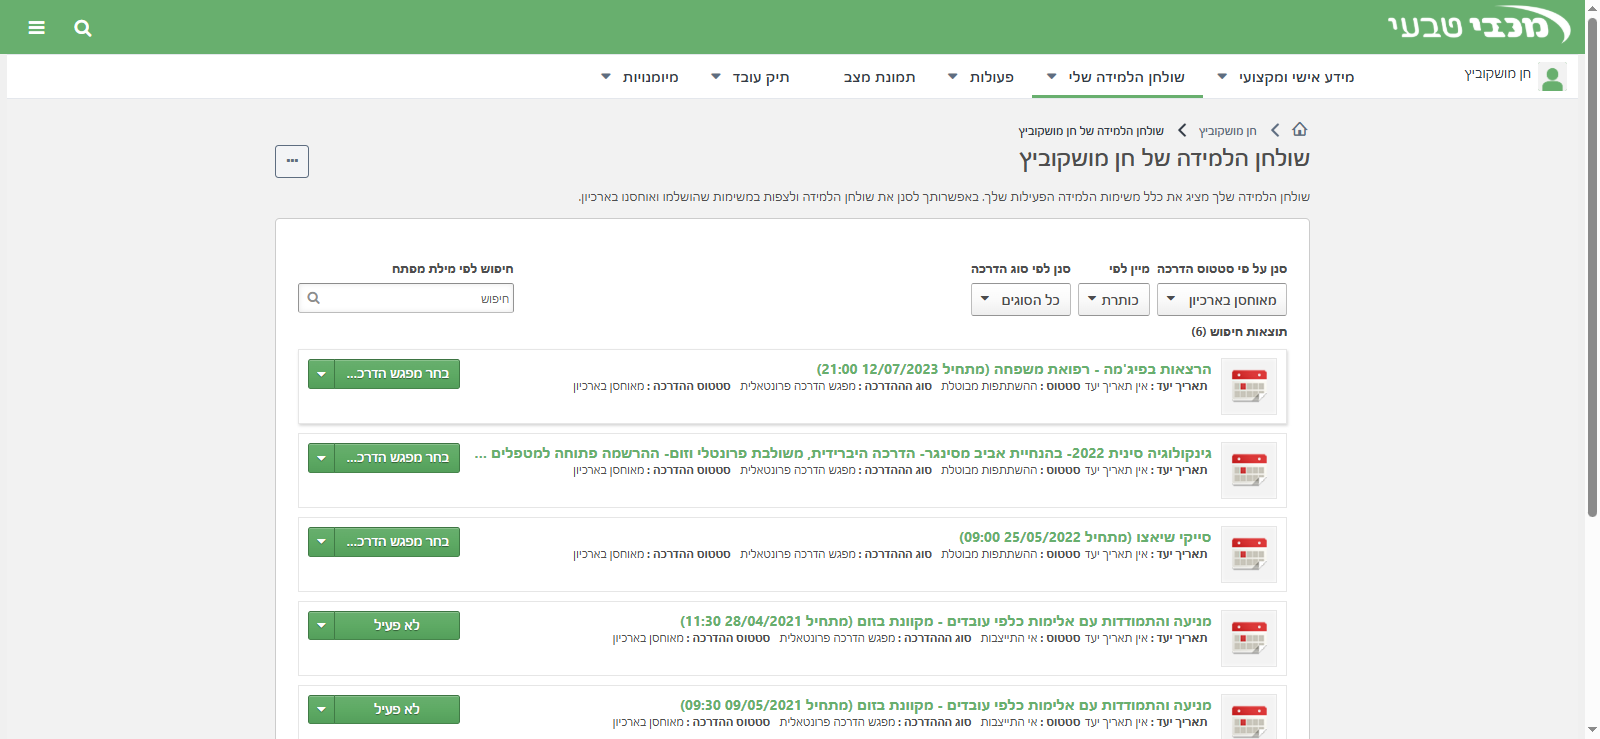
Task: Click the user avatar icon
Action: point(1553,77)
